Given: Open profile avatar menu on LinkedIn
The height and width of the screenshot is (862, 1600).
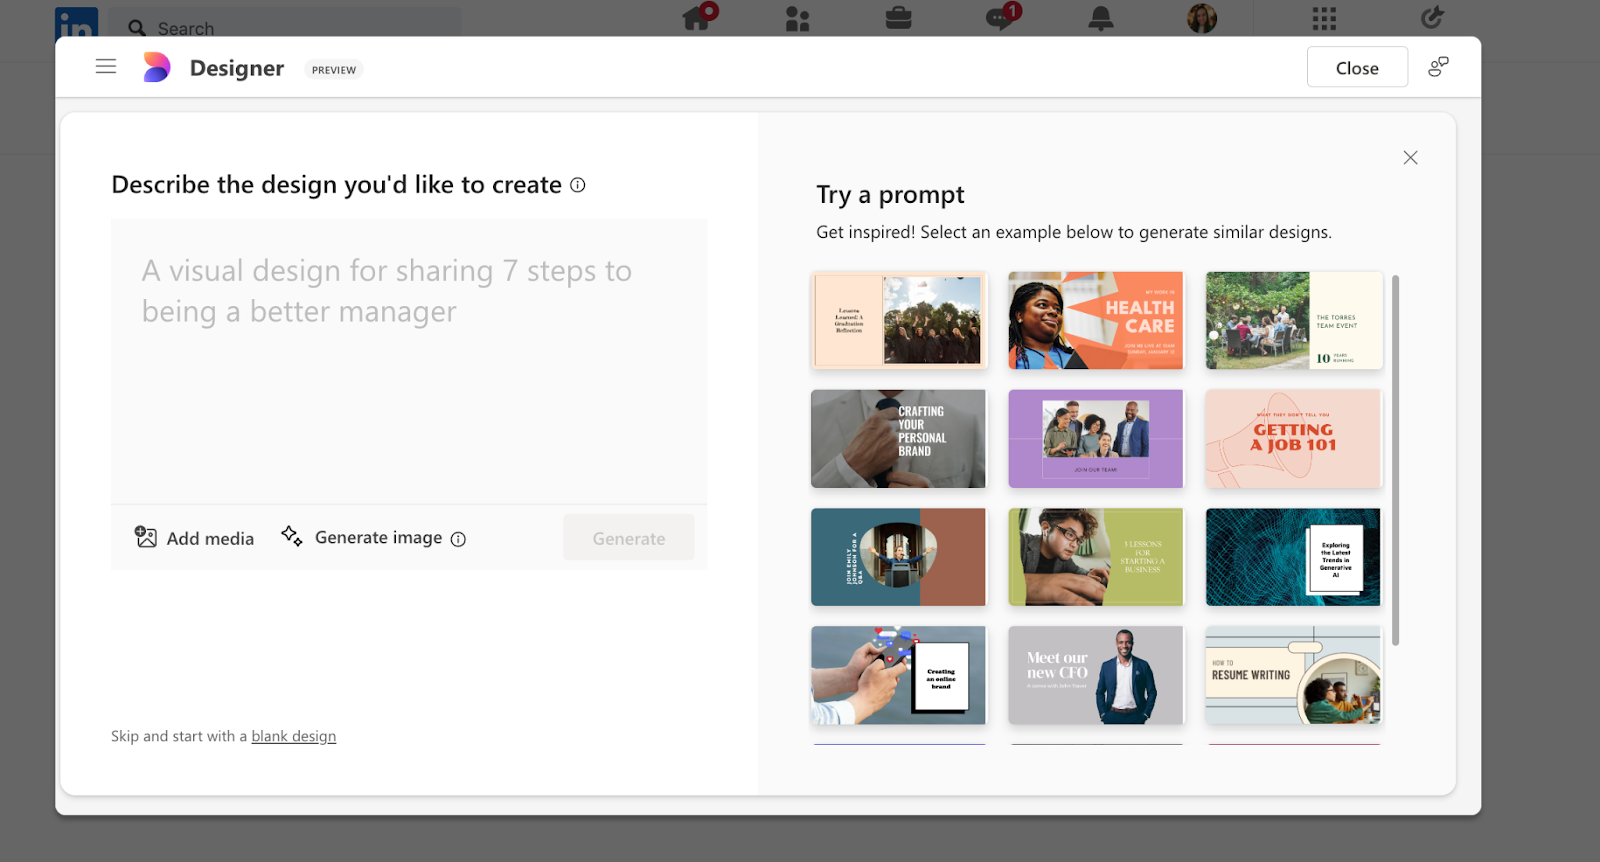Looking at the screenshot, I should (1202, 18).
